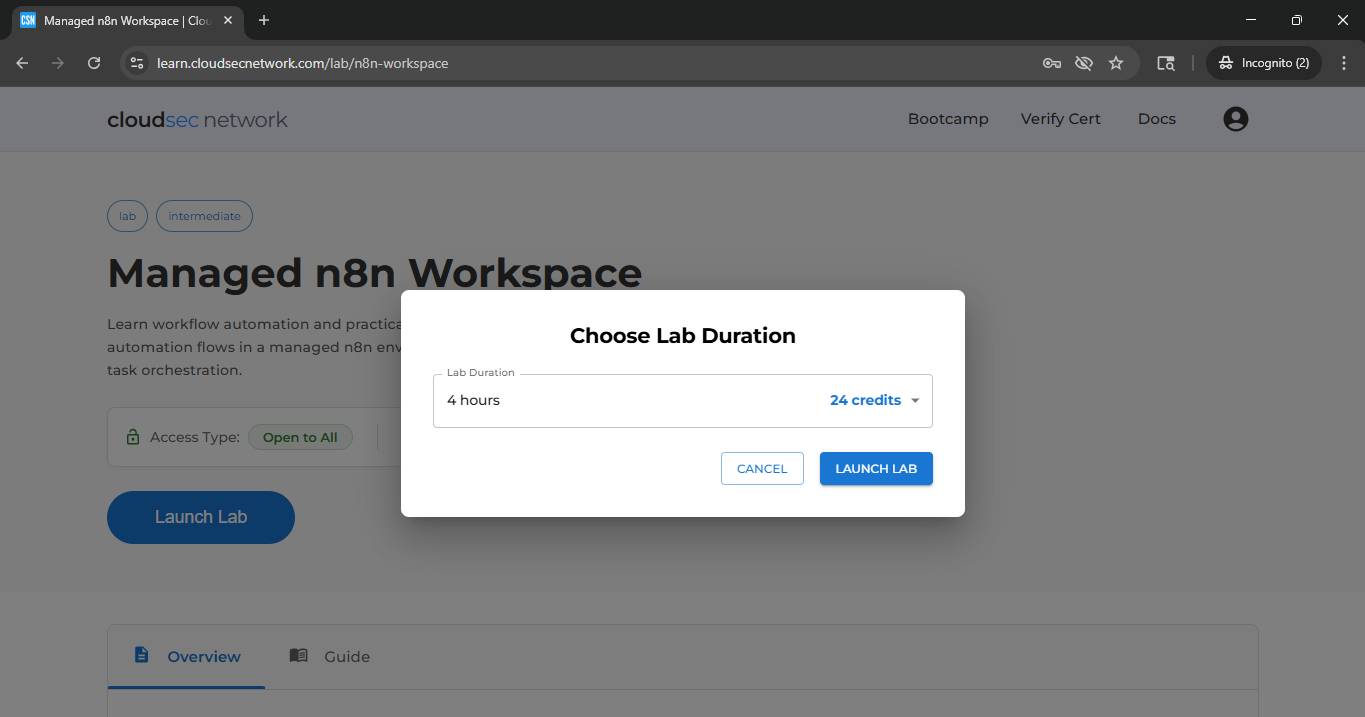Click the CSN favicon on browser tab
Image resolution: width=1365 pixels, height=717 pixels.
coord(28,20)
